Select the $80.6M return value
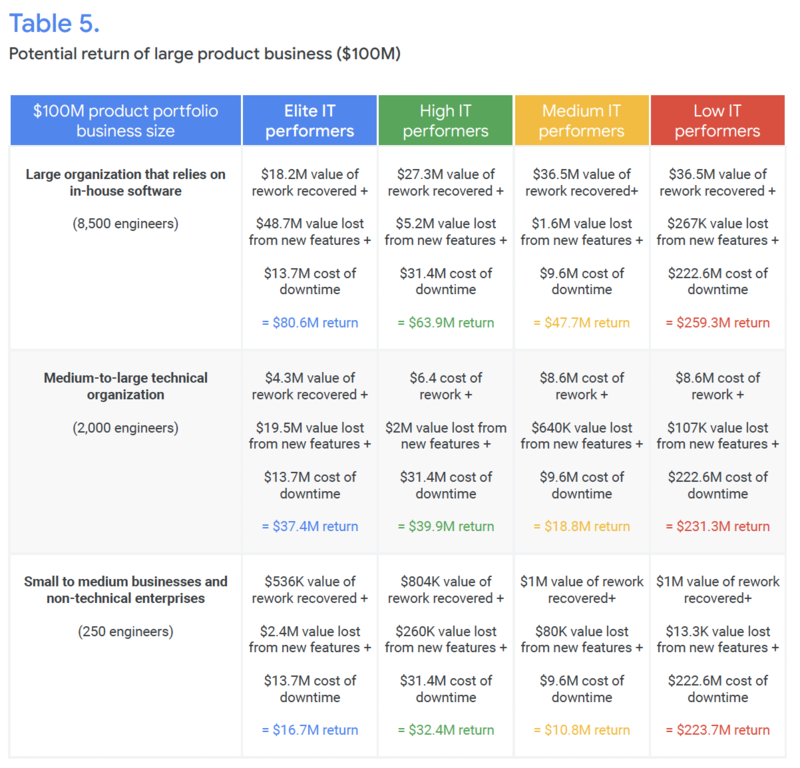This screenshot has height=768, width=800. (310, 323)
